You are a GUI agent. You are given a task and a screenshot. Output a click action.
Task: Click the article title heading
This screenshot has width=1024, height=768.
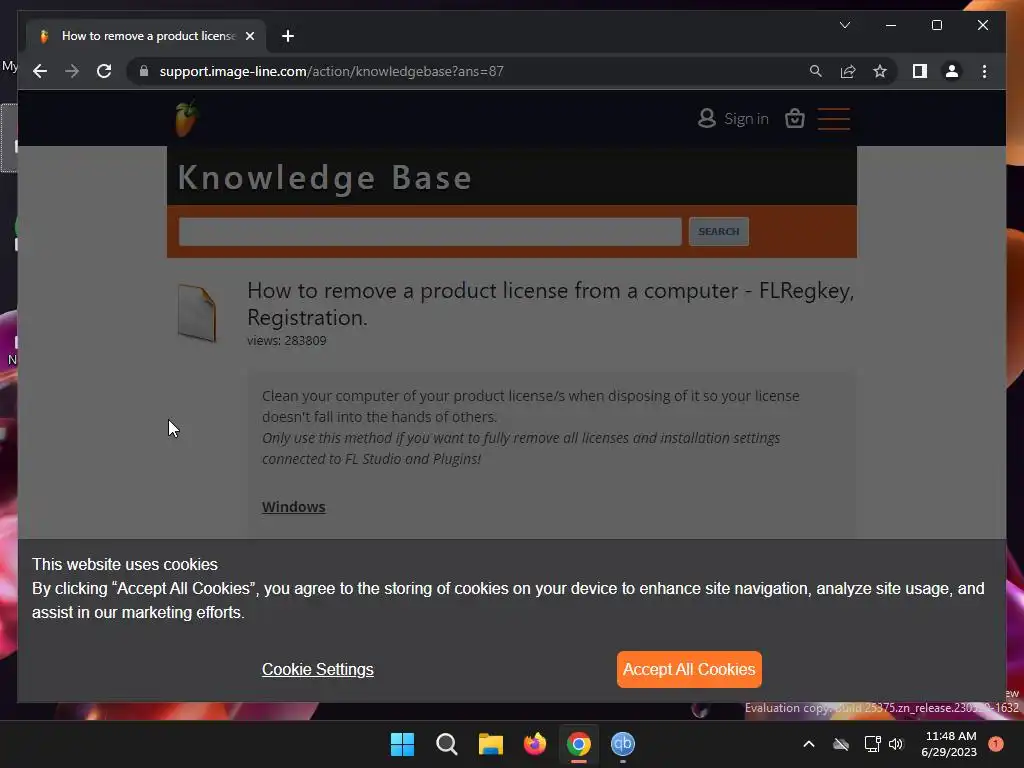pos(551,304)
